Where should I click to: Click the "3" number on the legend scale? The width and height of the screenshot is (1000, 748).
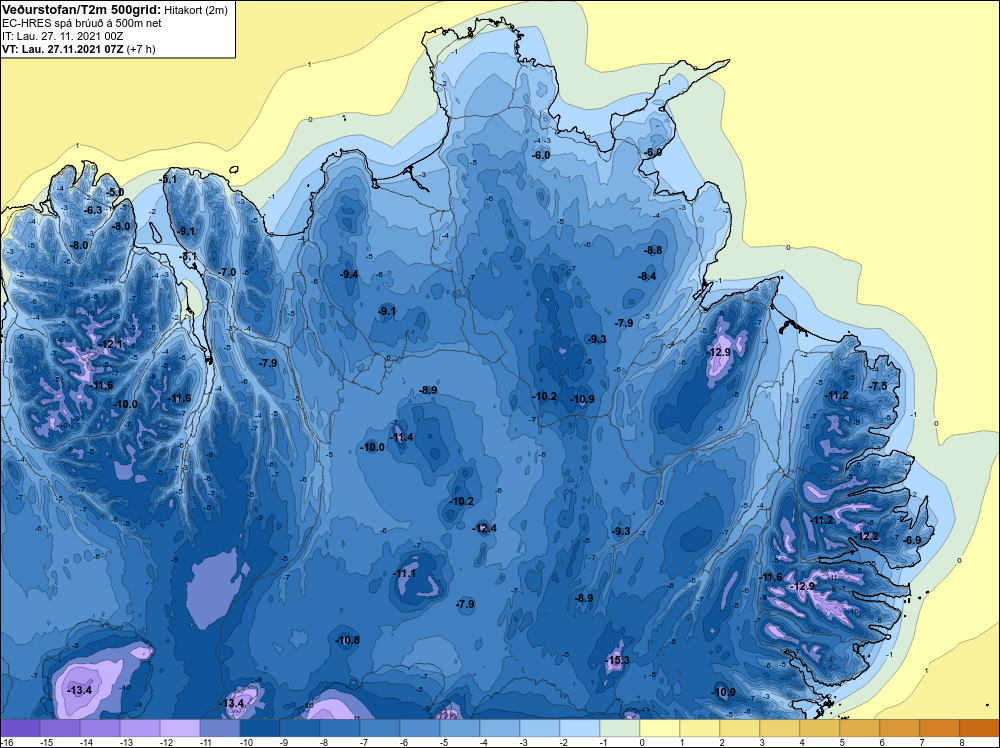pos(761,742)
